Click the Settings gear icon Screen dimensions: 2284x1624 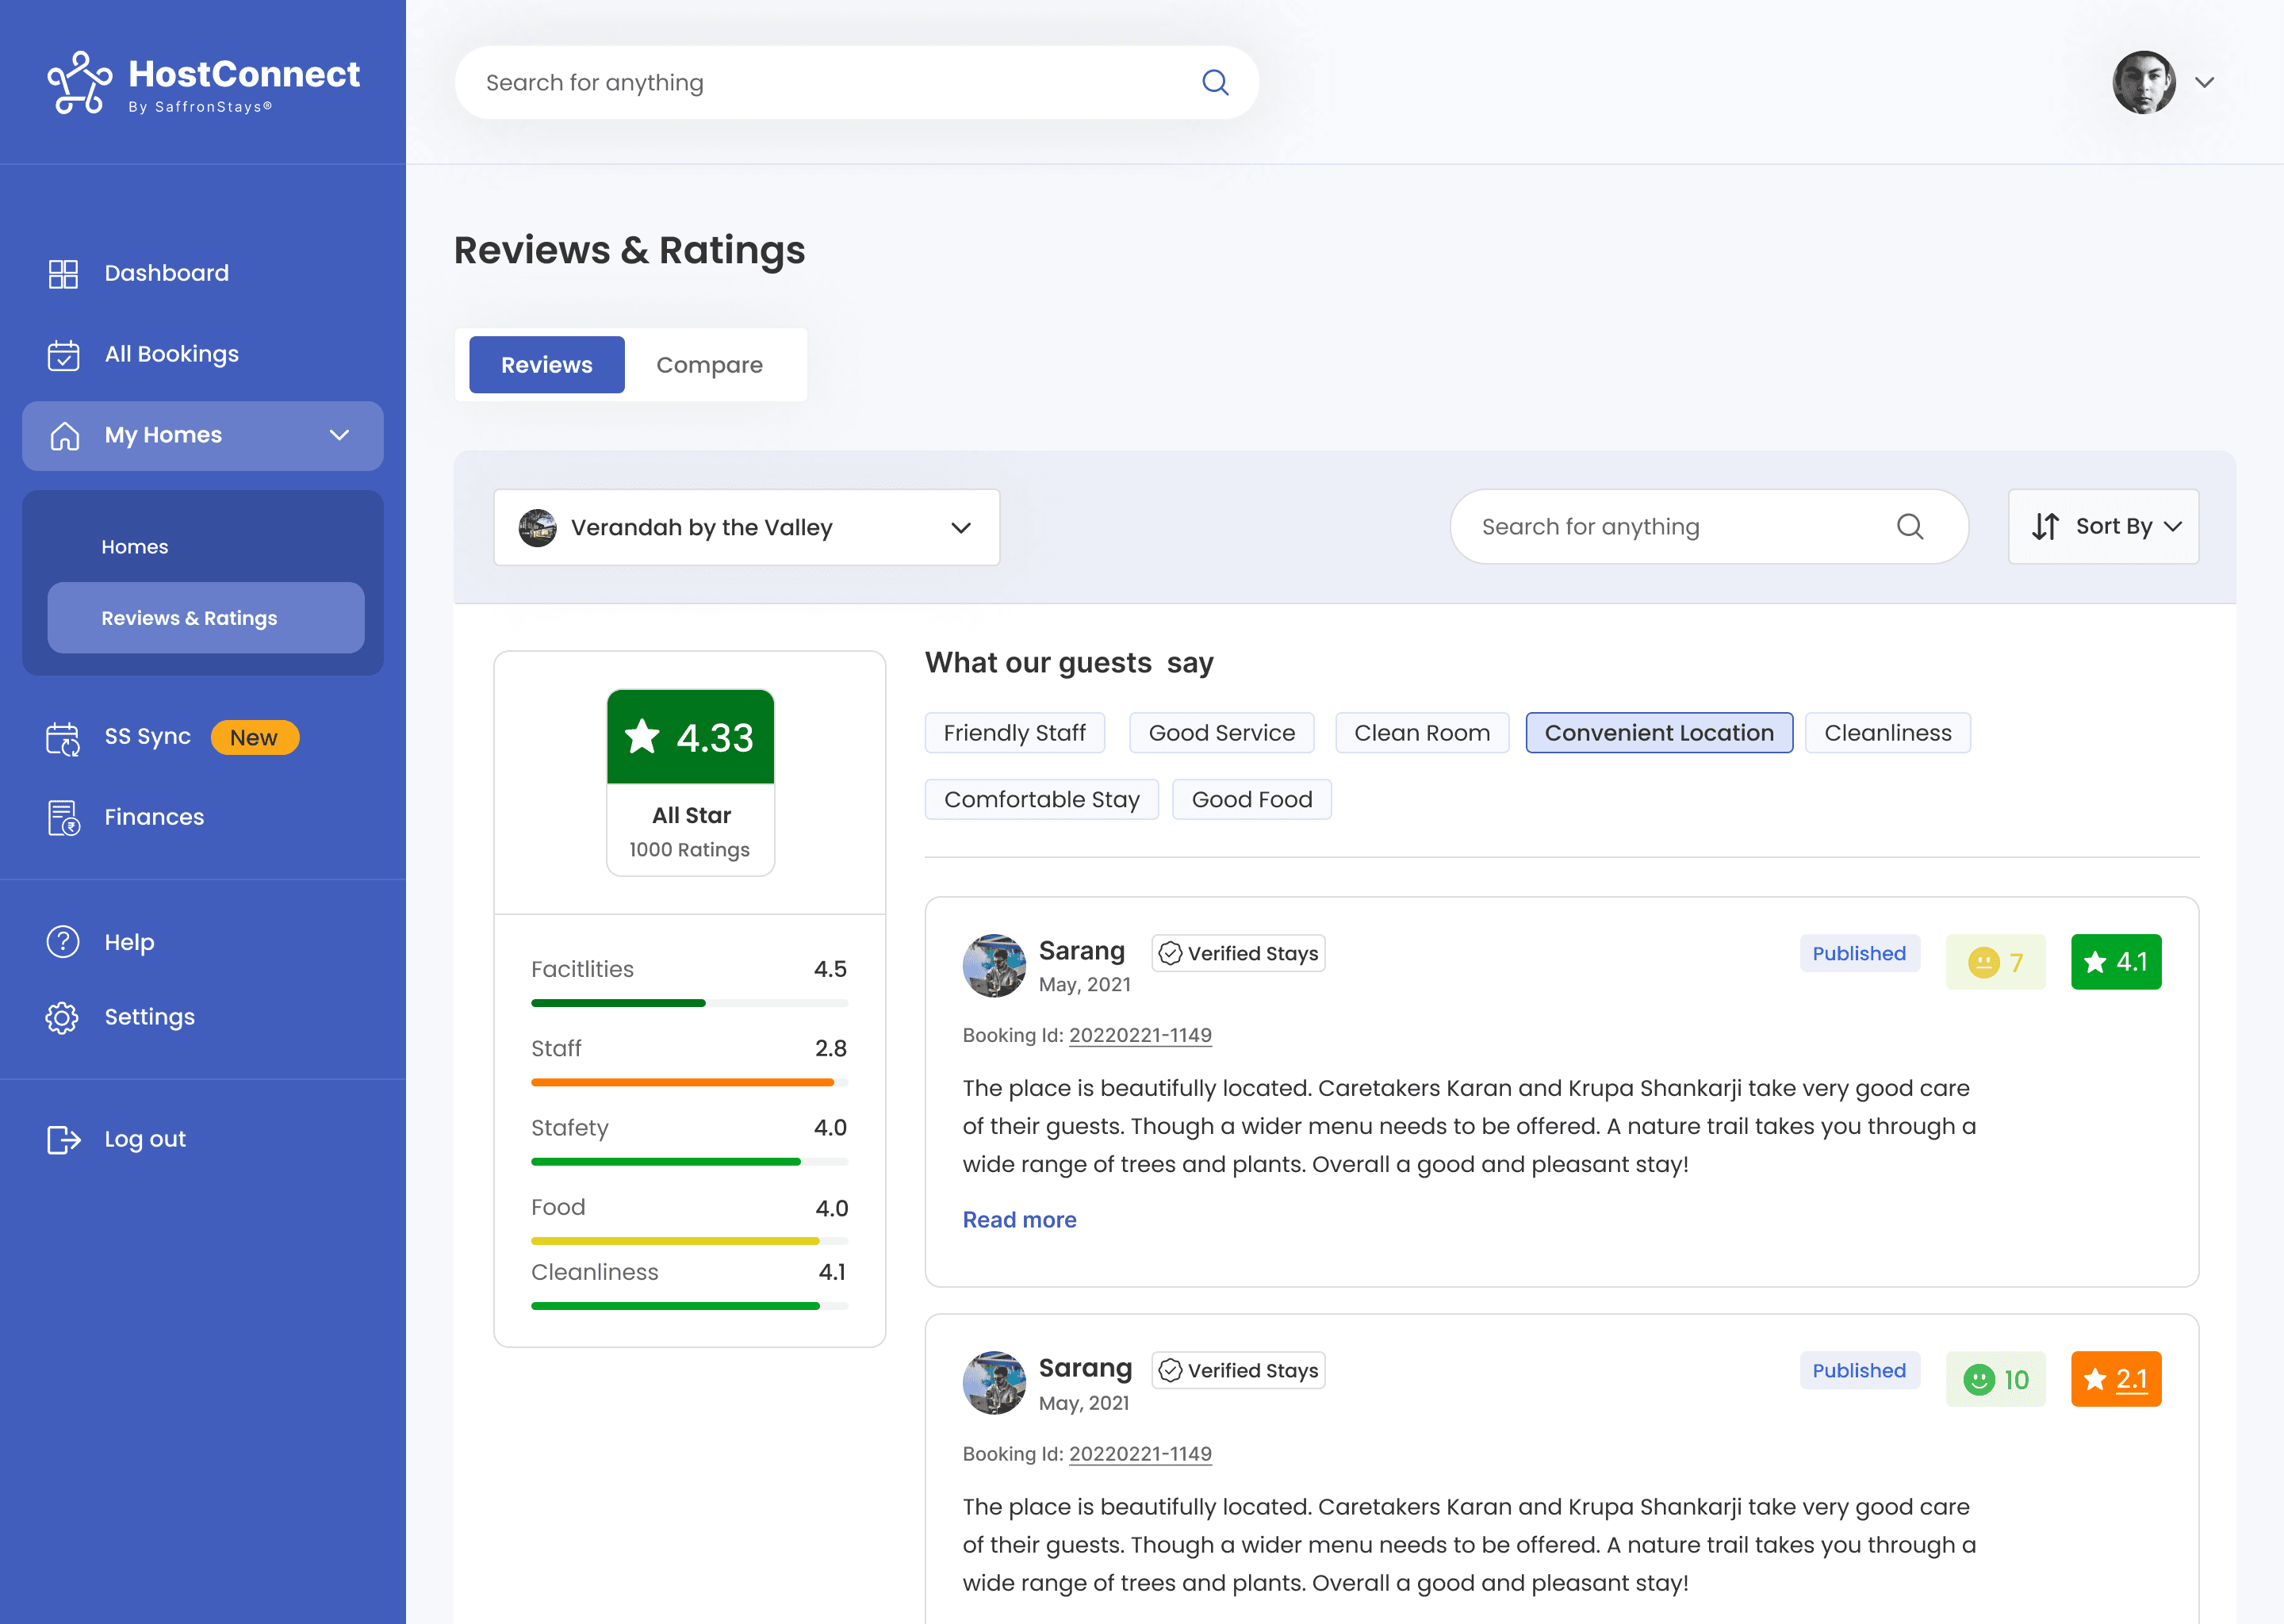[63, 1017]
